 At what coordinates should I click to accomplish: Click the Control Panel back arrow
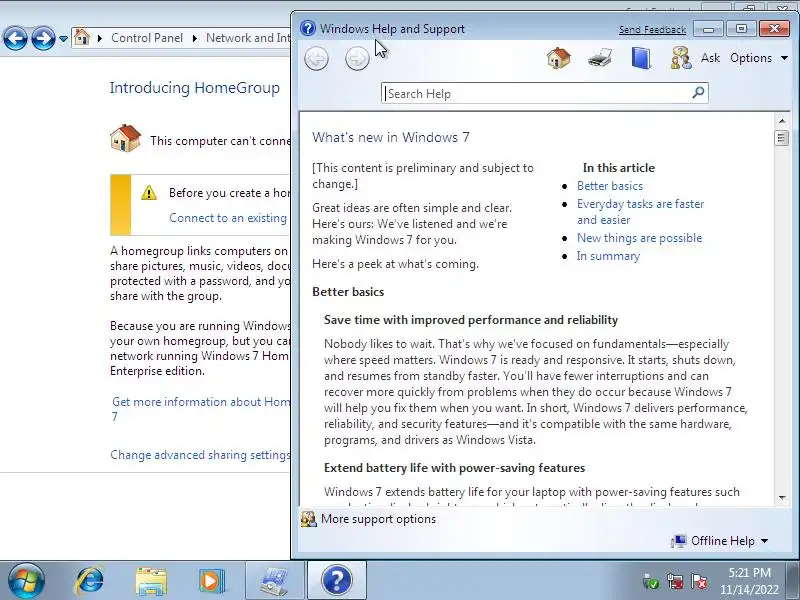[15, 38]
